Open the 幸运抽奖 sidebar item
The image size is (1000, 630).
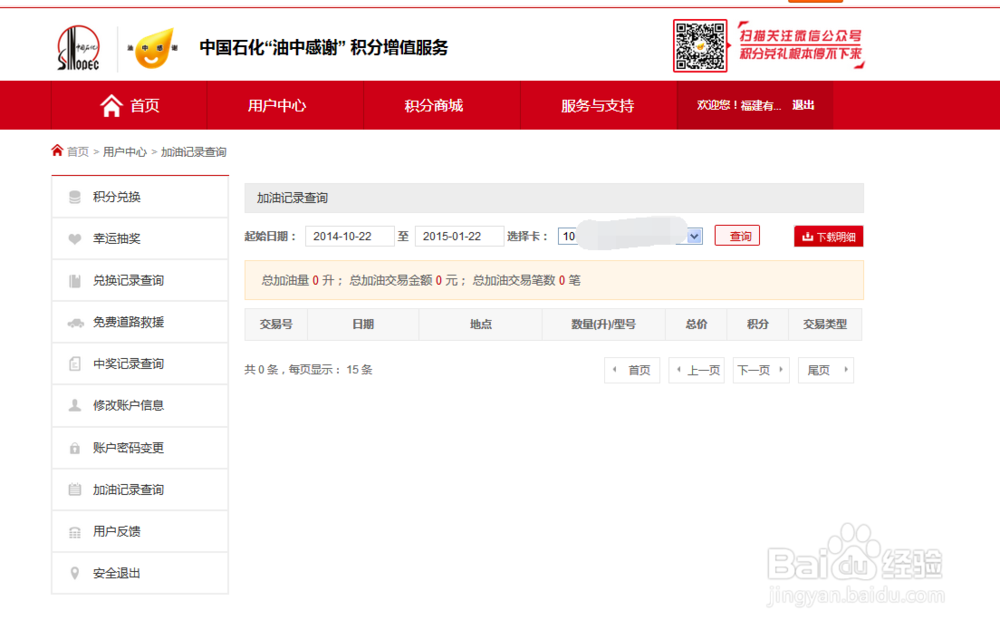point(140,238)
